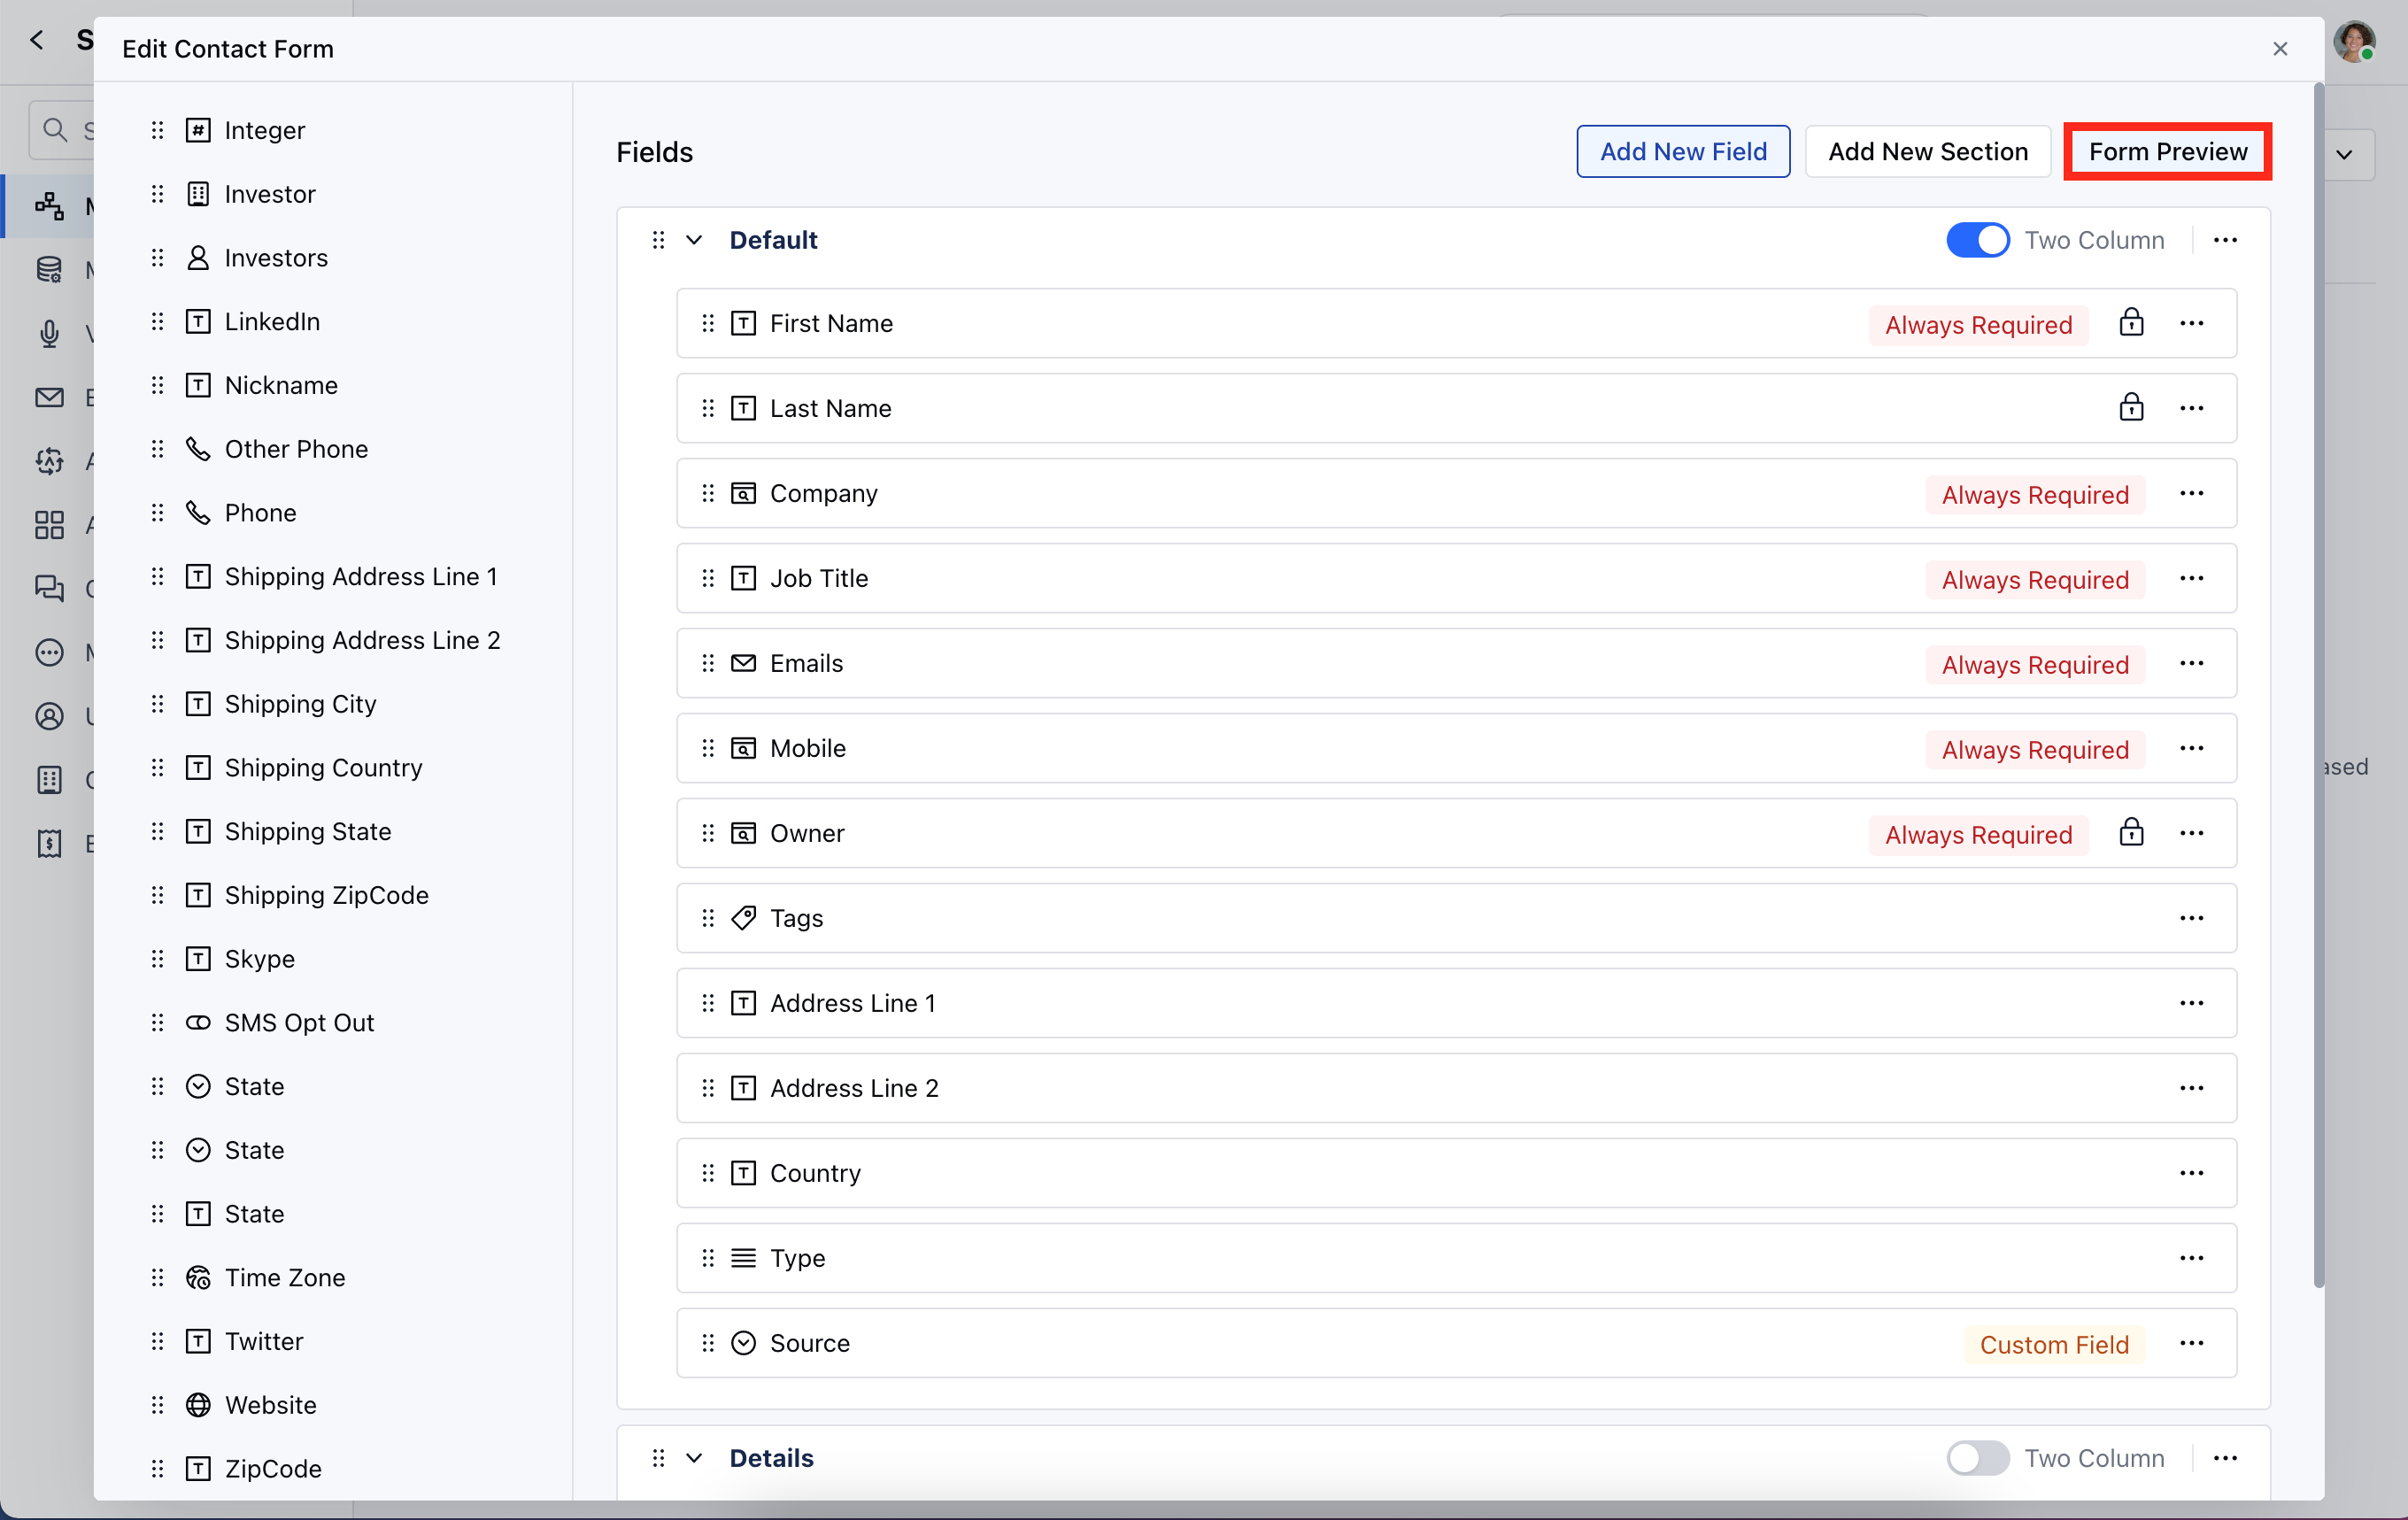Collapse the Default section
Viewport: 2408px width, 1520px height.
tap(694, 240)
